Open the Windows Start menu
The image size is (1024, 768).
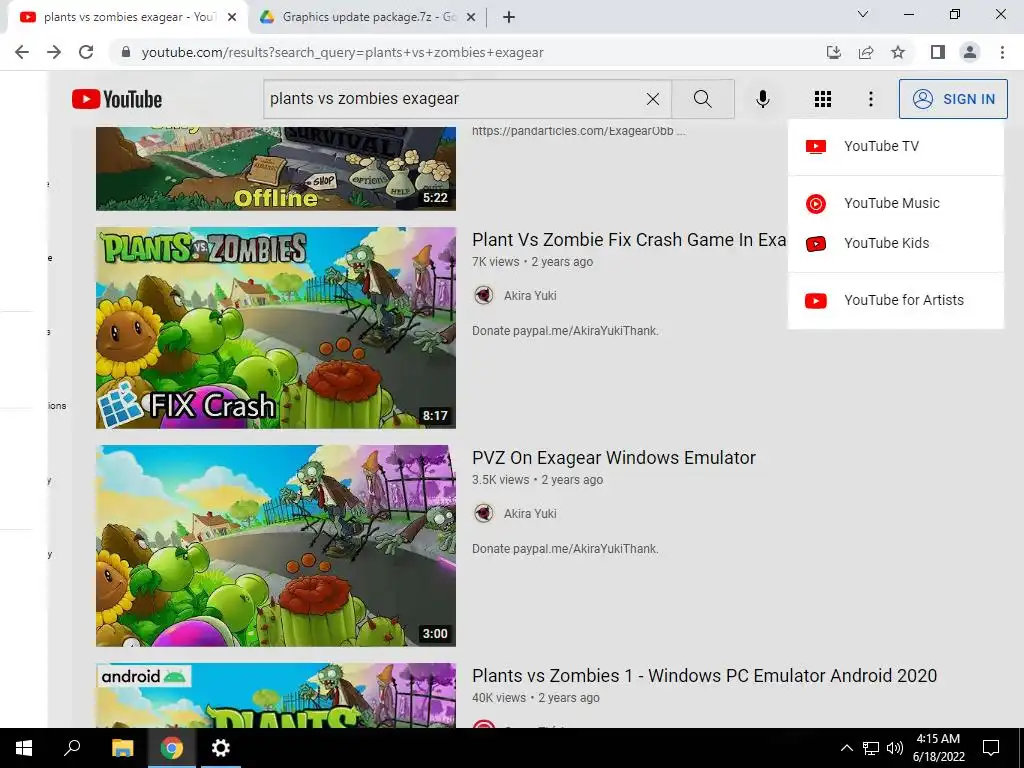[x=24, y=748]
